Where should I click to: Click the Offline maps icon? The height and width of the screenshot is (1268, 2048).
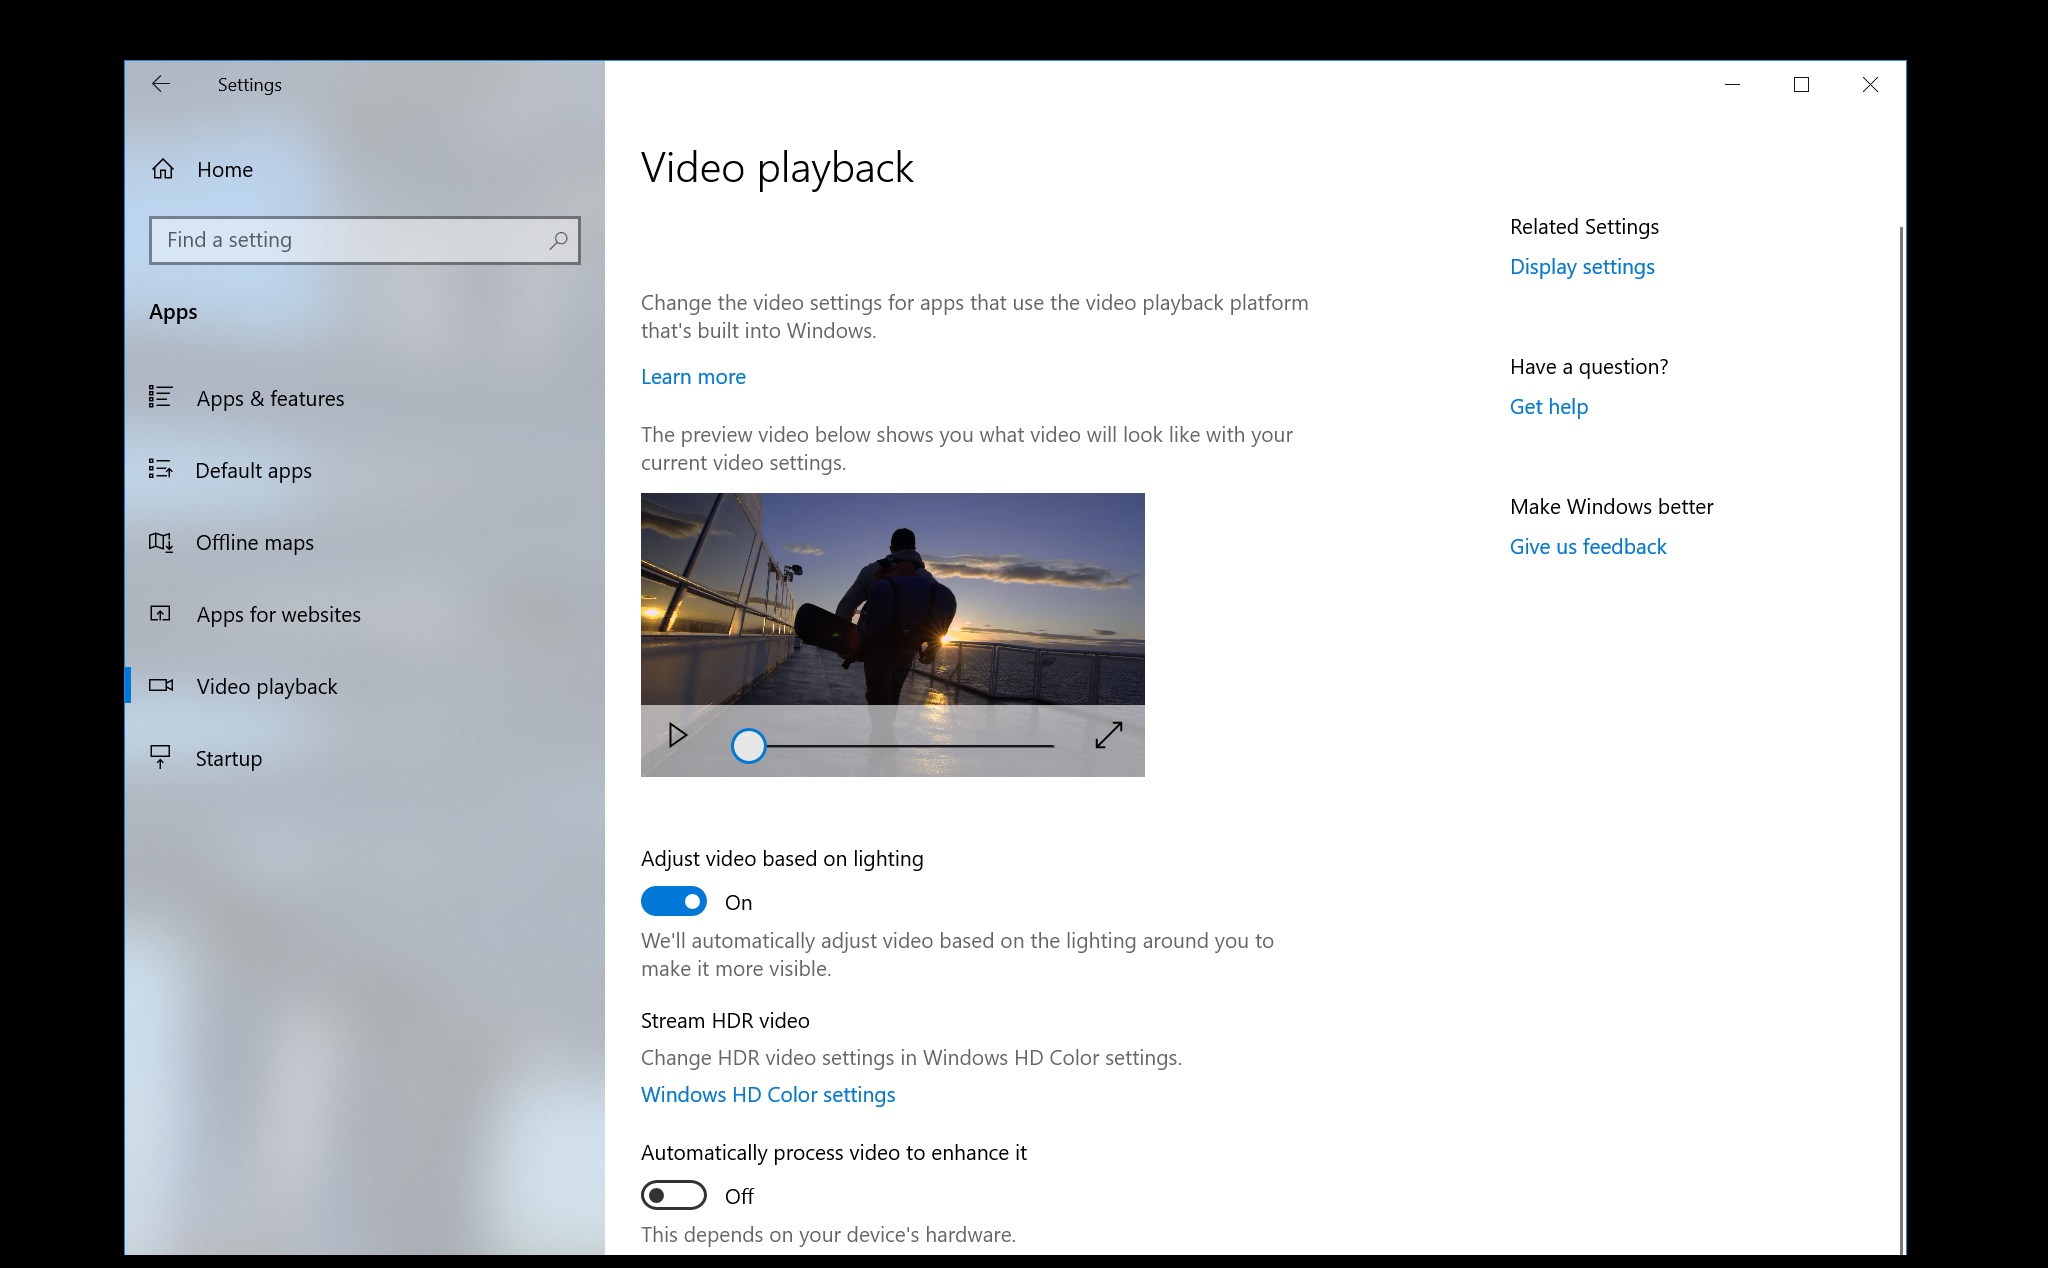[x=161, y=542]
